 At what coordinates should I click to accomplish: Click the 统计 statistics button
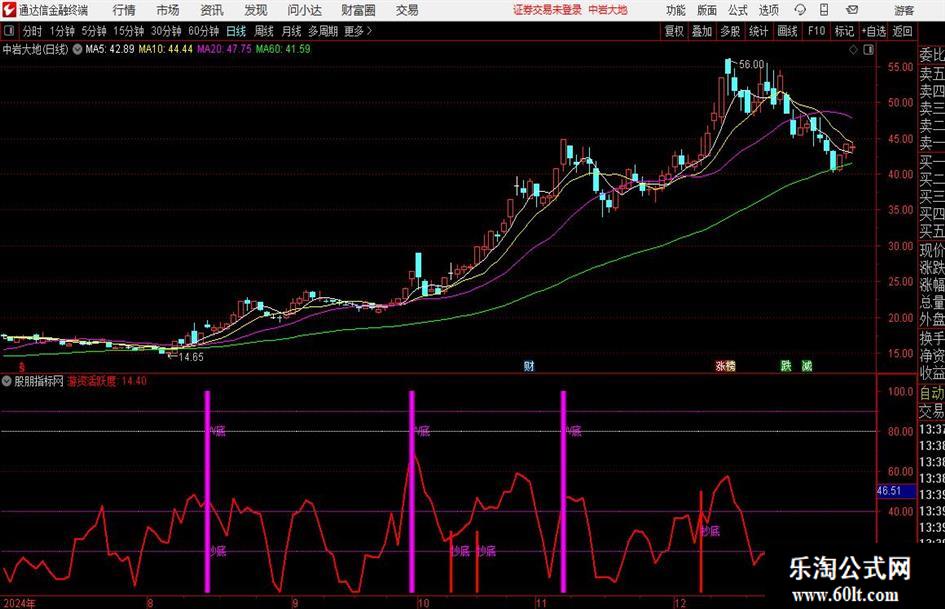(758, 31)
